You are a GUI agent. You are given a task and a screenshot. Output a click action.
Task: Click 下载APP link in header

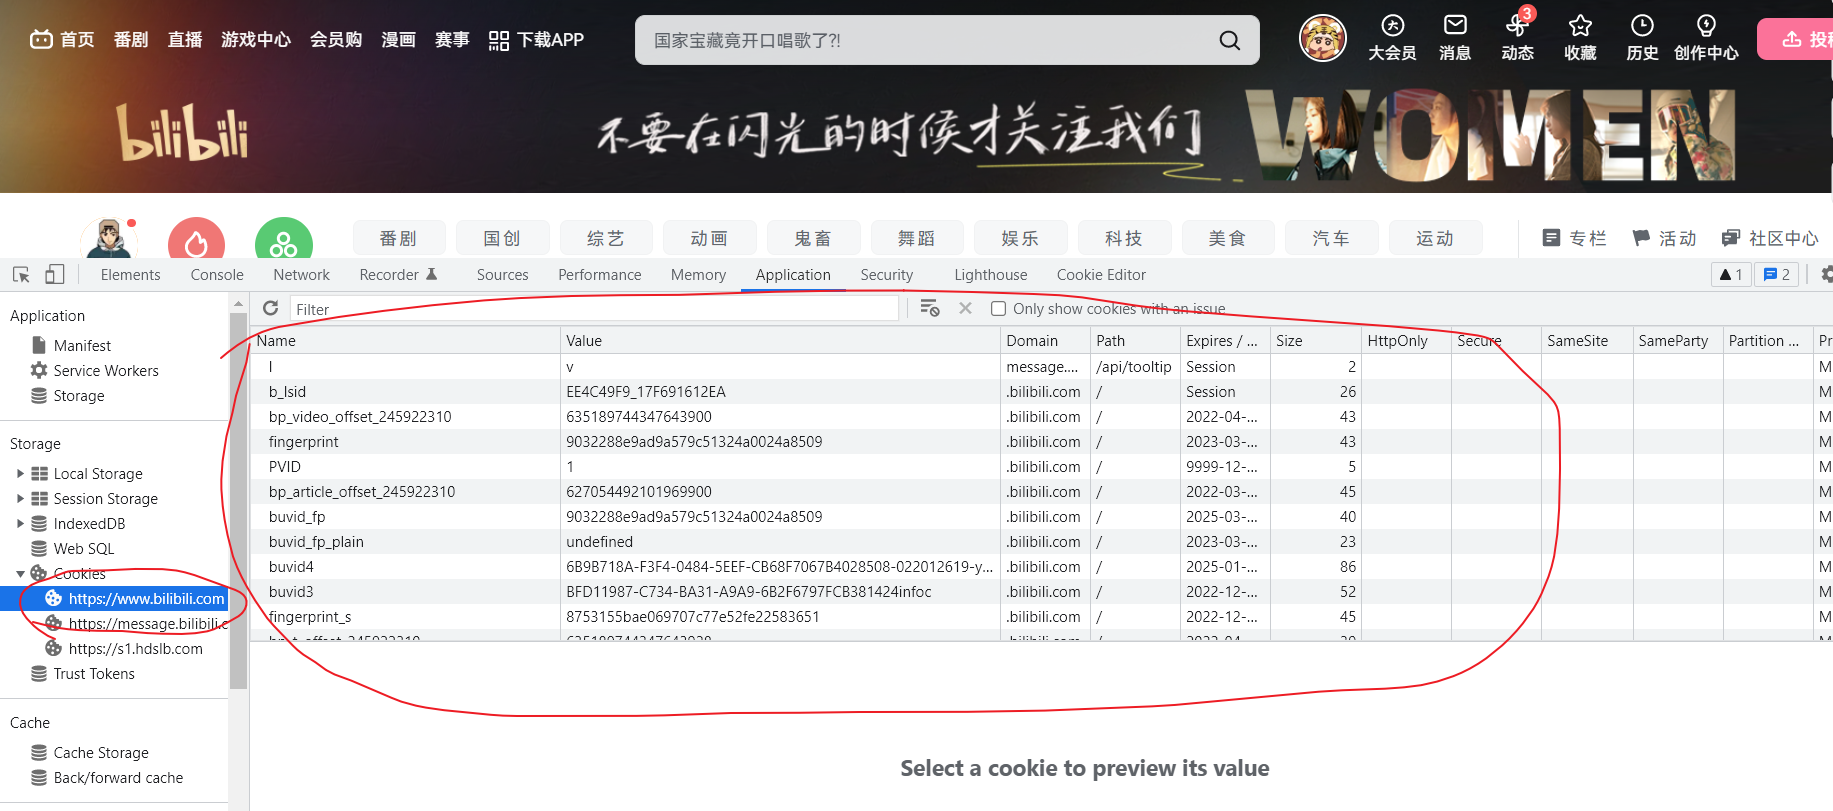coord(536,40)
